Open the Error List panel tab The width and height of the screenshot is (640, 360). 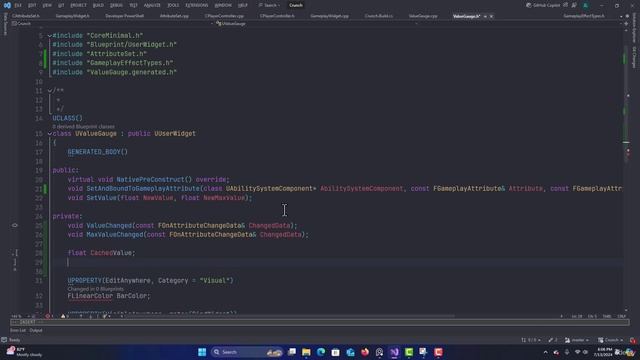18,330
